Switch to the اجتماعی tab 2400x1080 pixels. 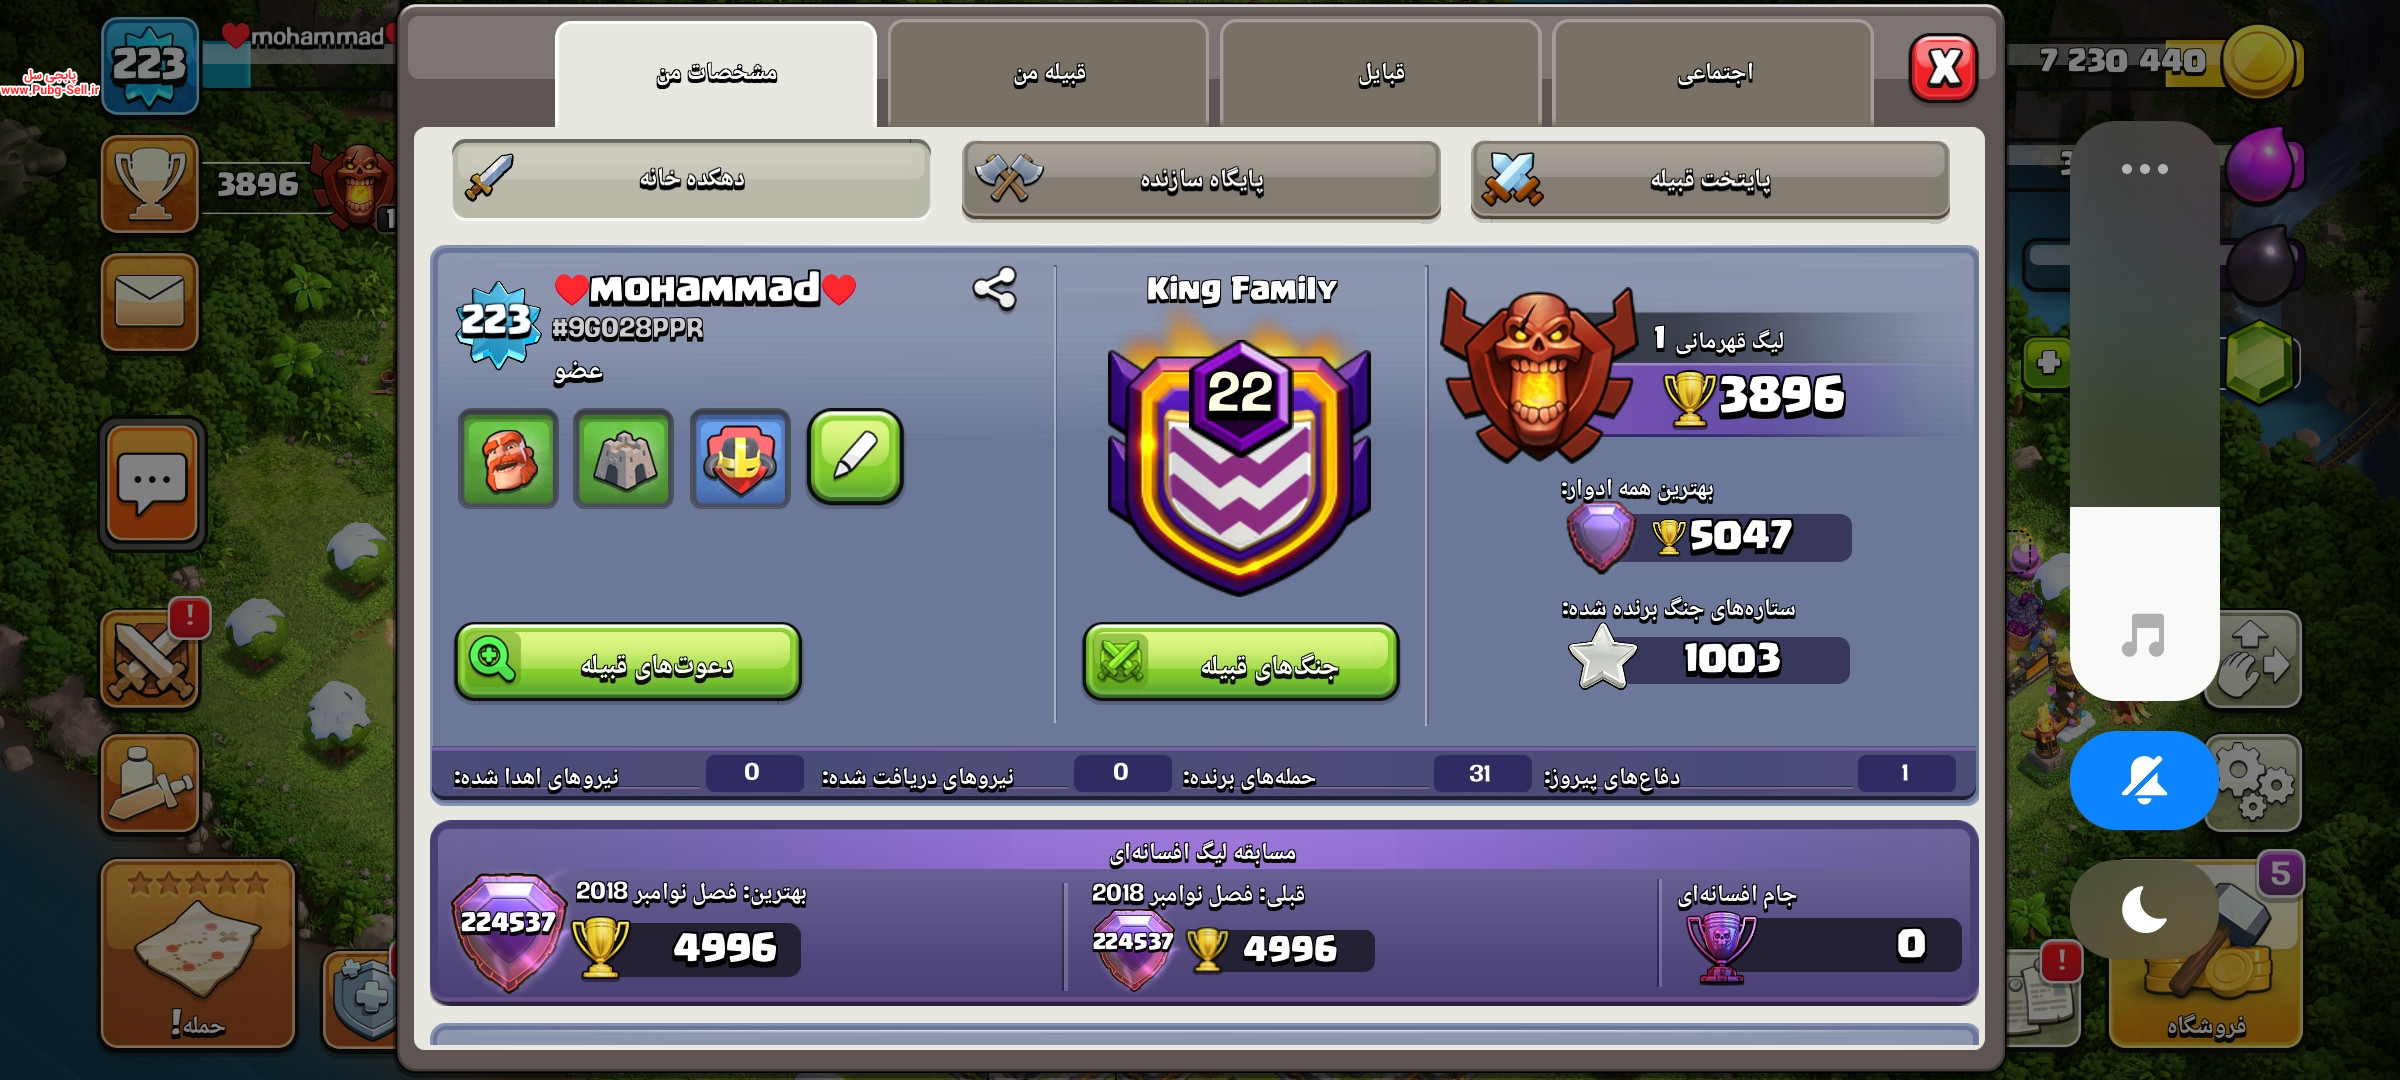pyautogui.click(x=1713, y=74)
